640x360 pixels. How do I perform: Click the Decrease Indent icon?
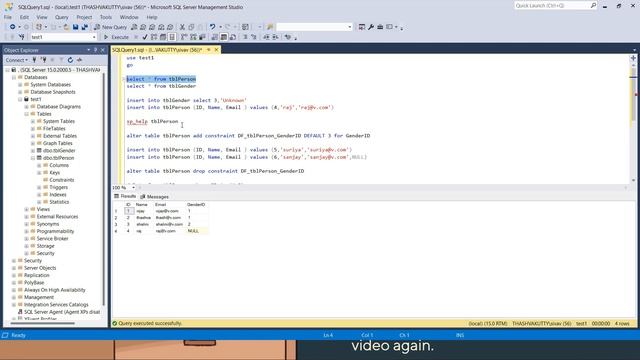266,37
